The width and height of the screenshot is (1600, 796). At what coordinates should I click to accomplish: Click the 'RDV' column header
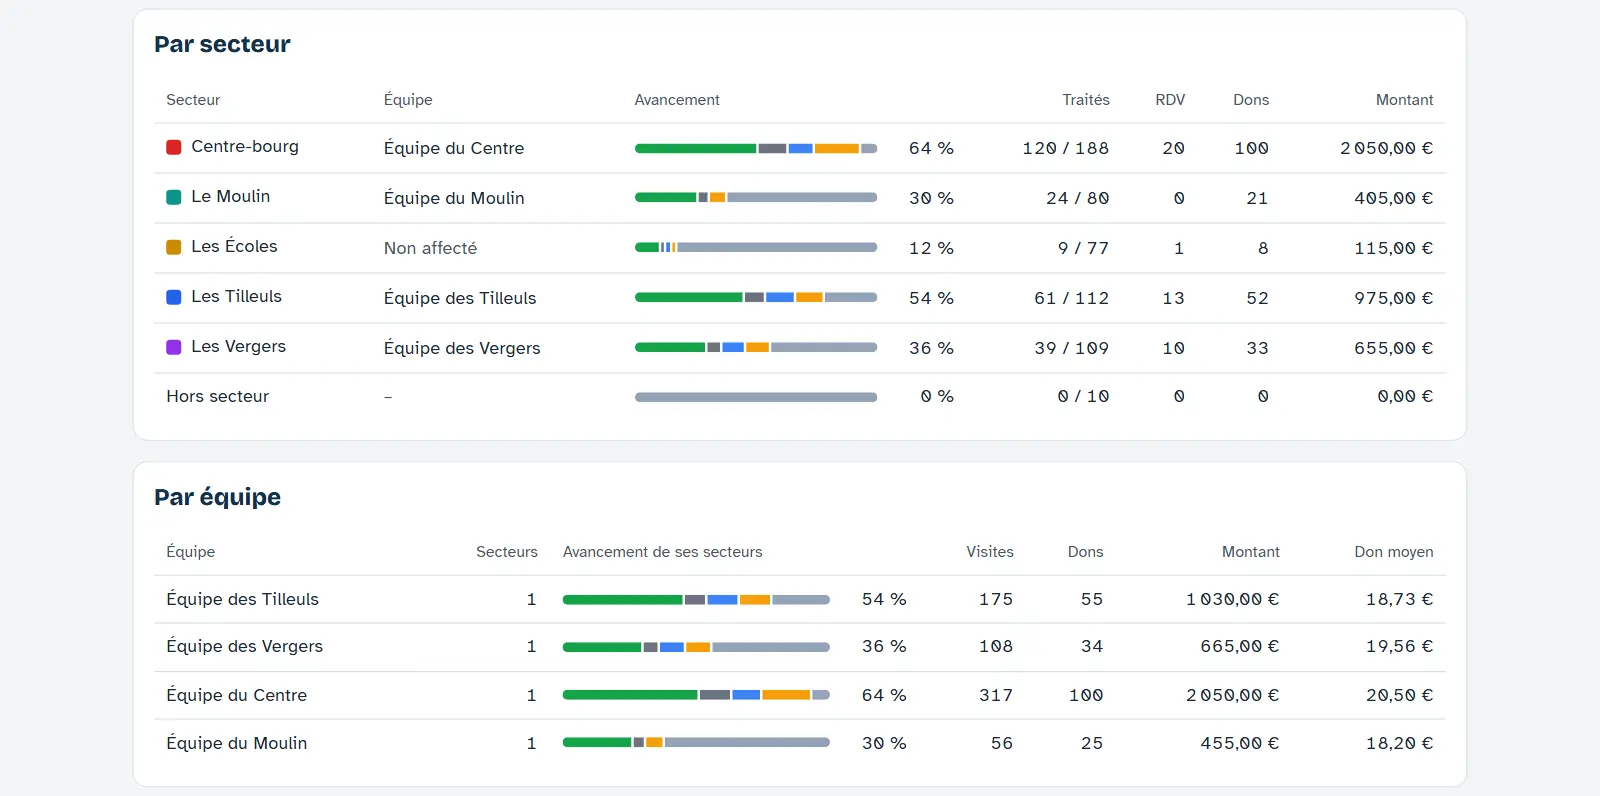coord(1170,100)
